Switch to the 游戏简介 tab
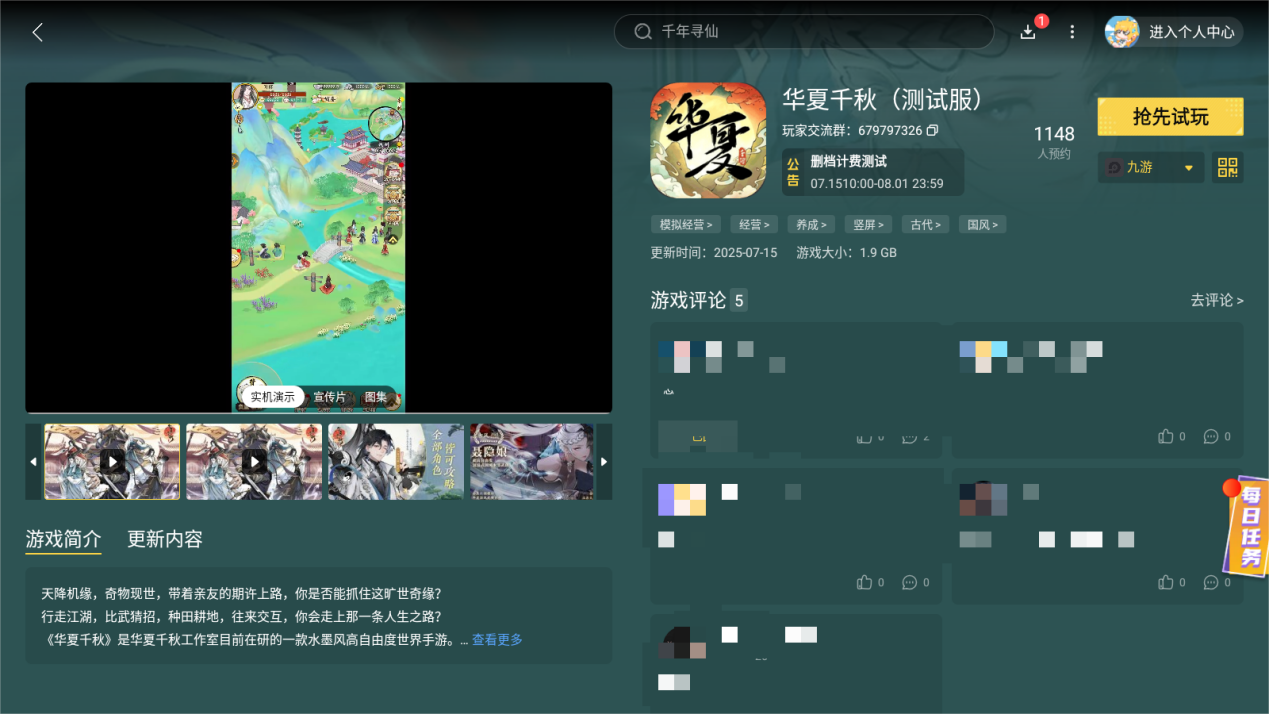Image resolution: width=1269 pixels, height=714 pixels. [63, 539]
